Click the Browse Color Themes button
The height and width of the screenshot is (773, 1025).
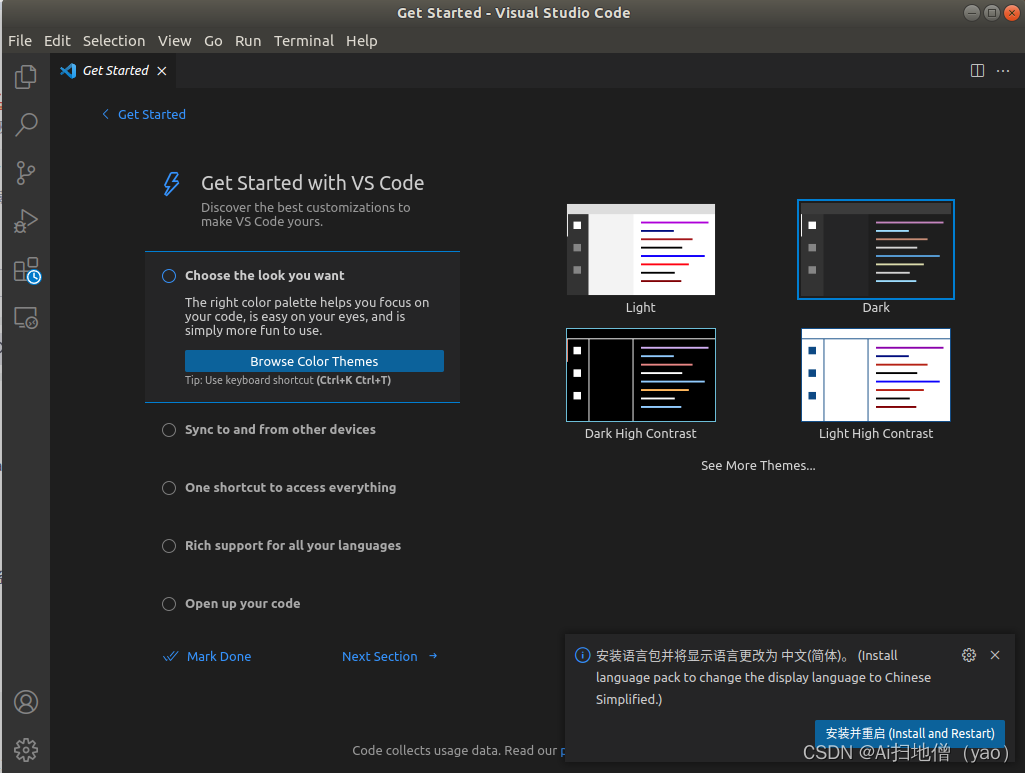pos(314,361)
